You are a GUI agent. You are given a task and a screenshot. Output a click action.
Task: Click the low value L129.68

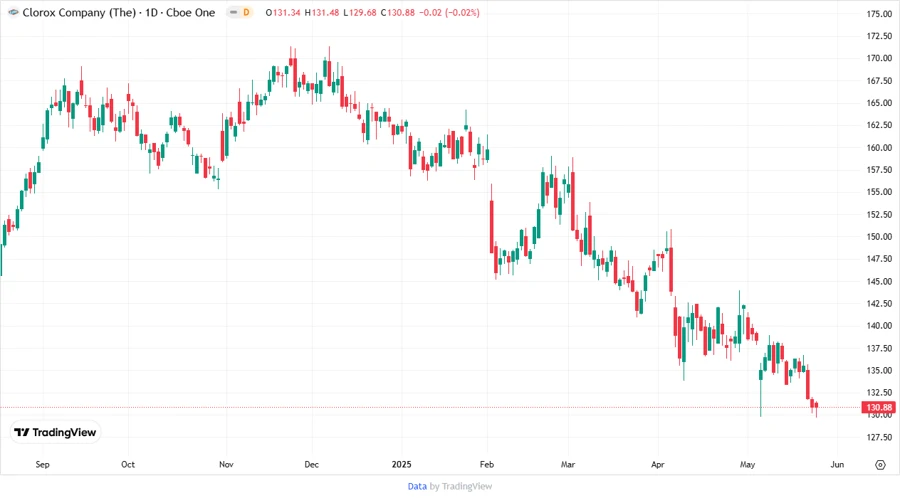(x=360, y=12)
